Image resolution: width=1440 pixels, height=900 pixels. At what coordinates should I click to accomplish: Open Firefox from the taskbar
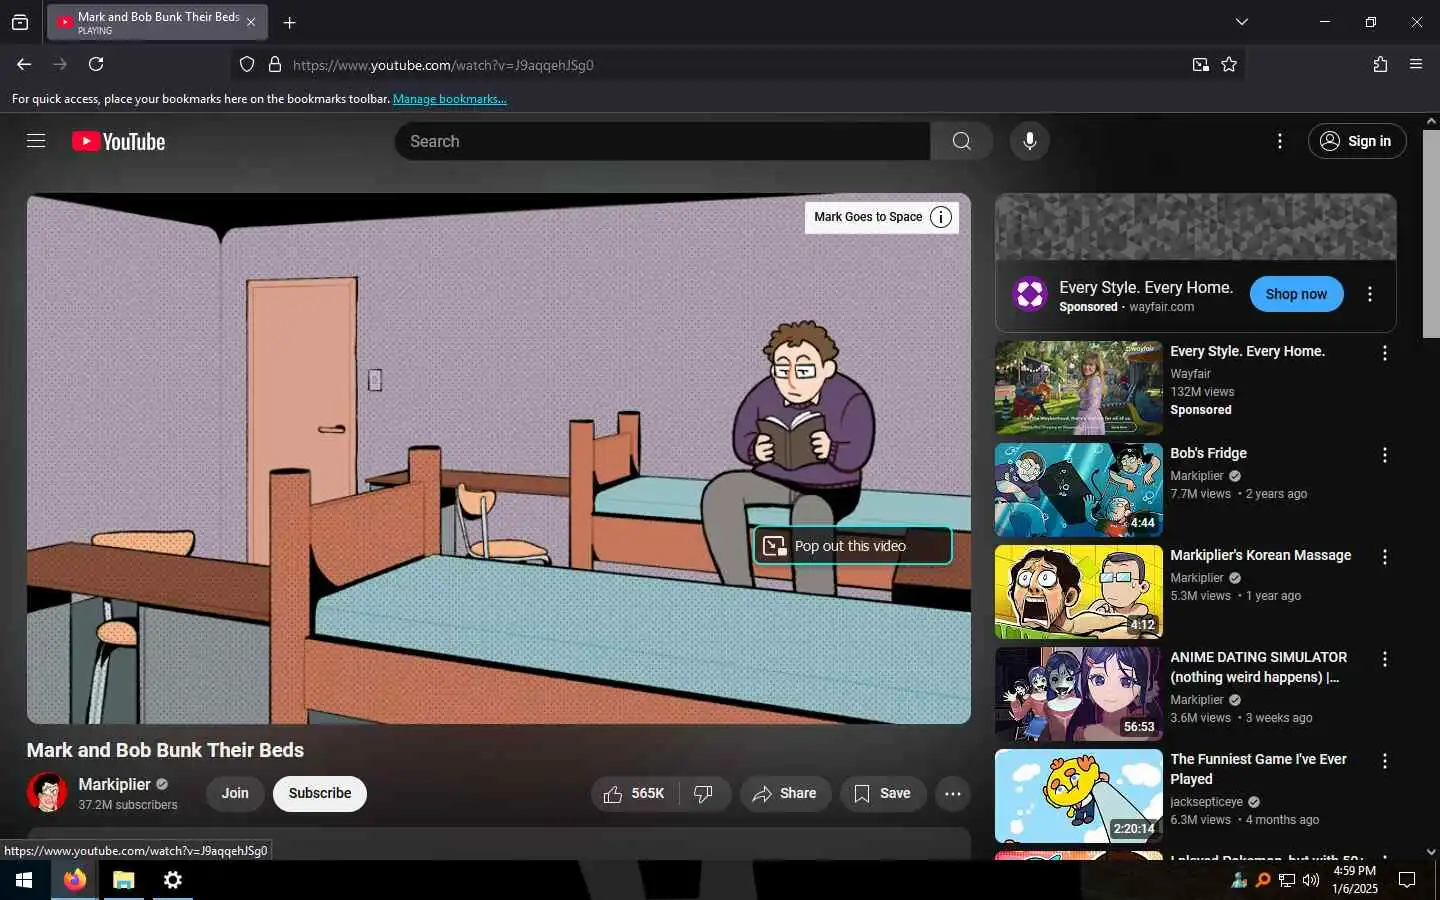pos(75,880)
